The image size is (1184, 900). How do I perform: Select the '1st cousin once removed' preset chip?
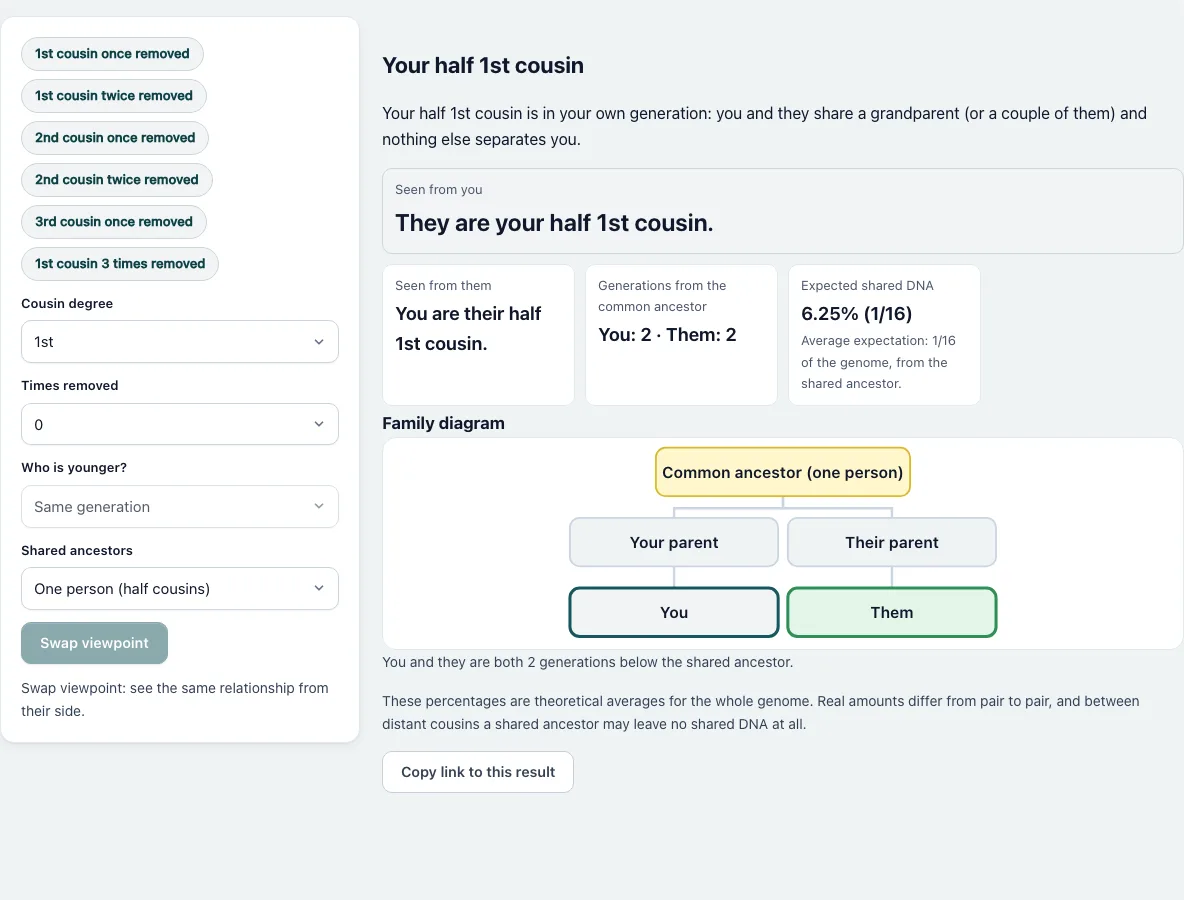113,54
